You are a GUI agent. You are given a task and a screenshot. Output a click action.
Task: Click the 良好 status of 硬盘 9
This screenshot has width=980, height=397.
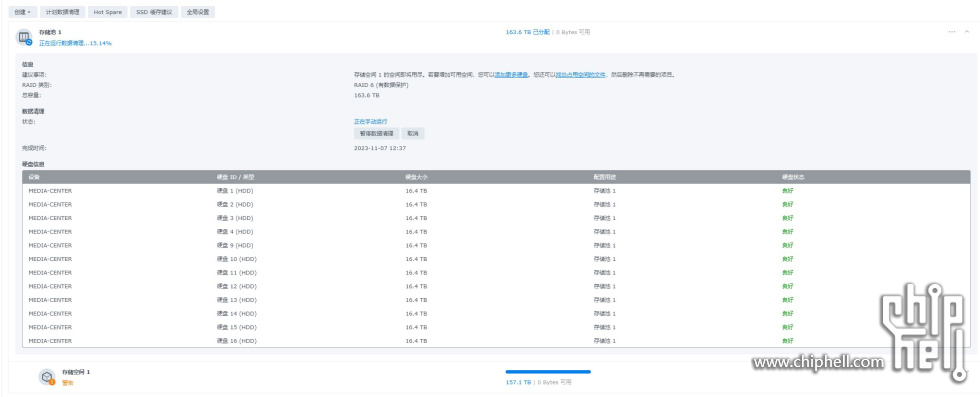787,245
